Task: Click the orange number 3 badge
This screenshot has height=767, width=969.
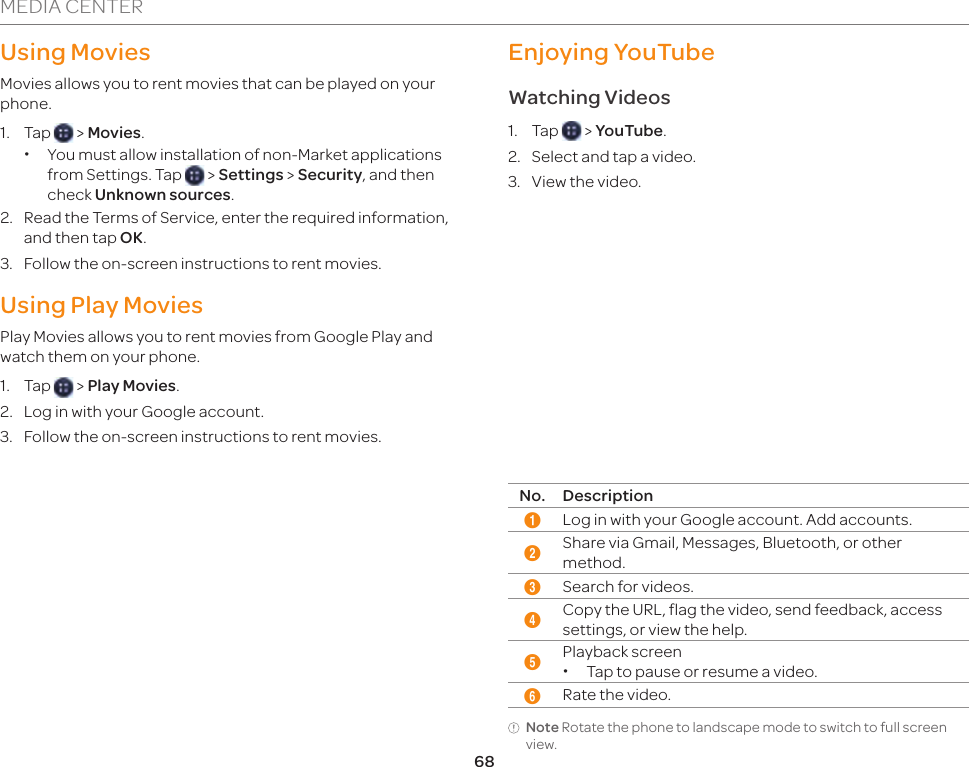Action: coord(531,587)
